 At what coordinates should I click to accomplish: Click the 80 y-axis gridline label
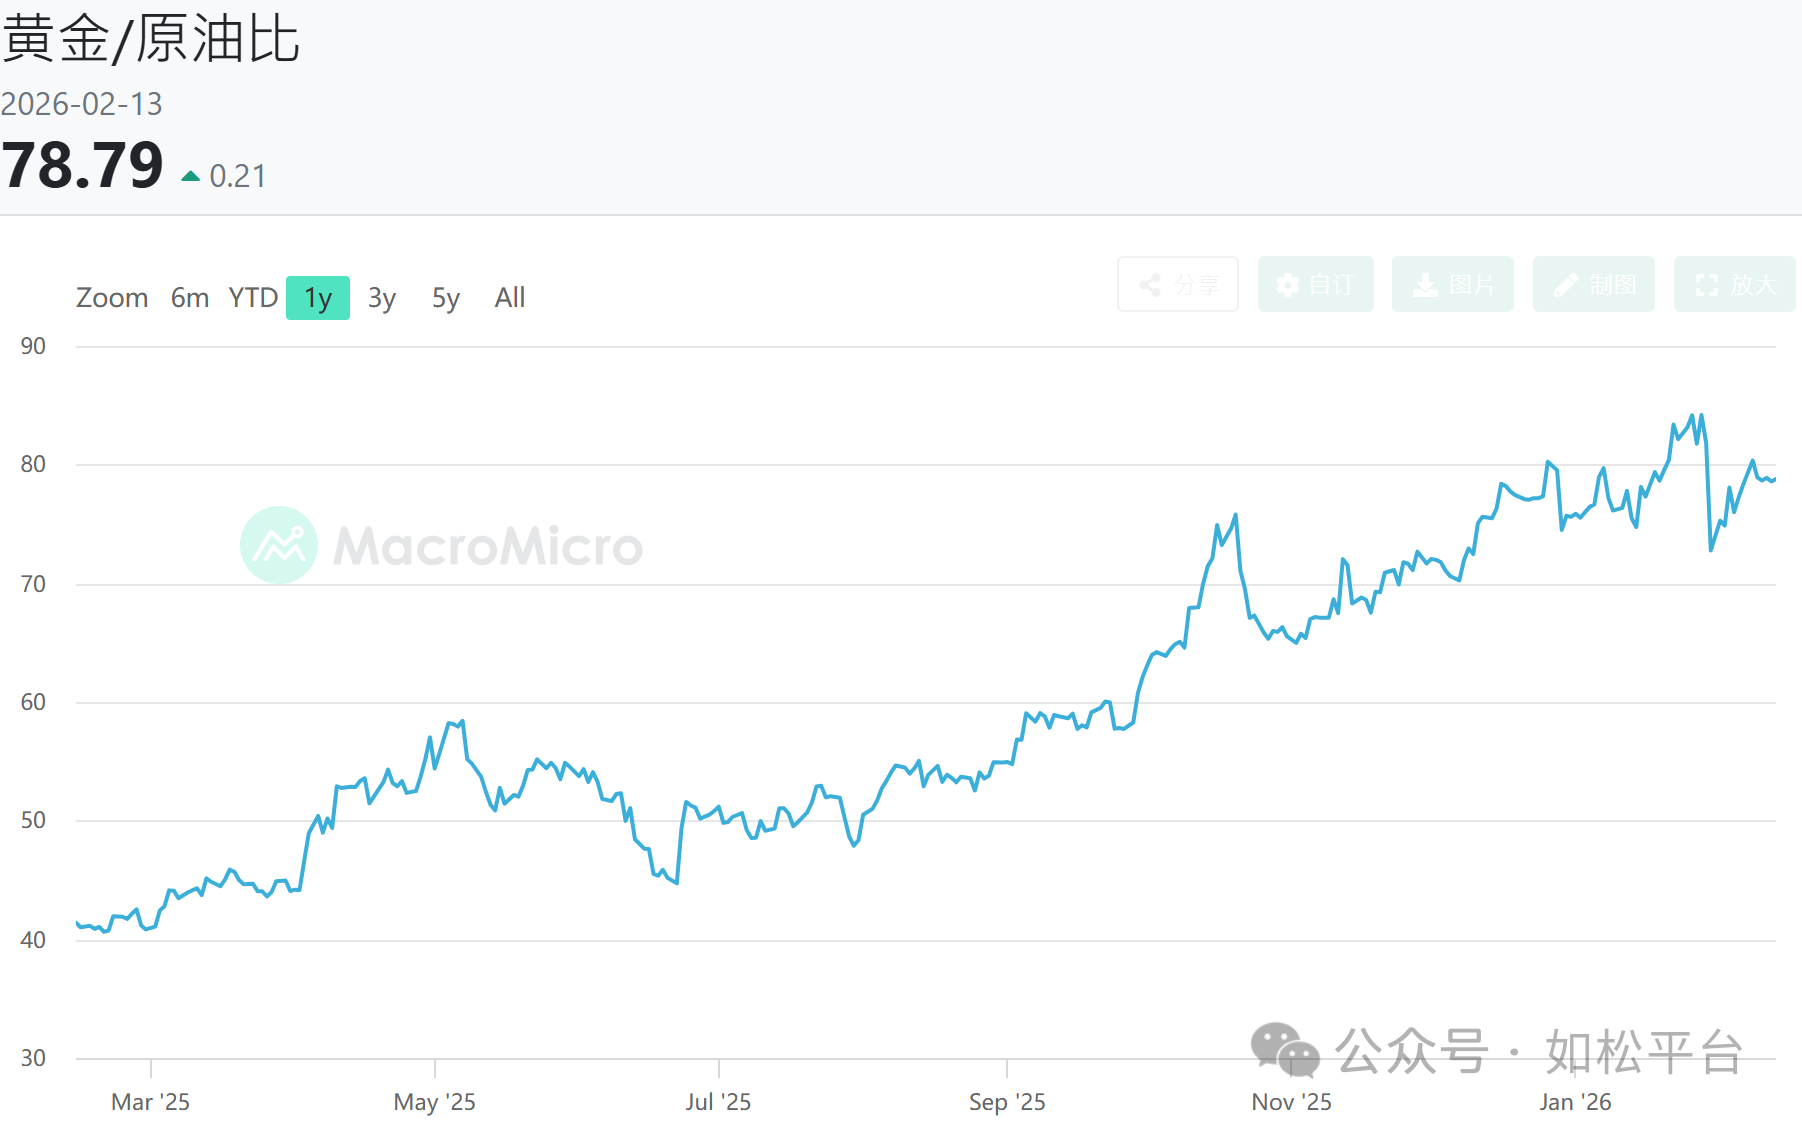(33, 464)
